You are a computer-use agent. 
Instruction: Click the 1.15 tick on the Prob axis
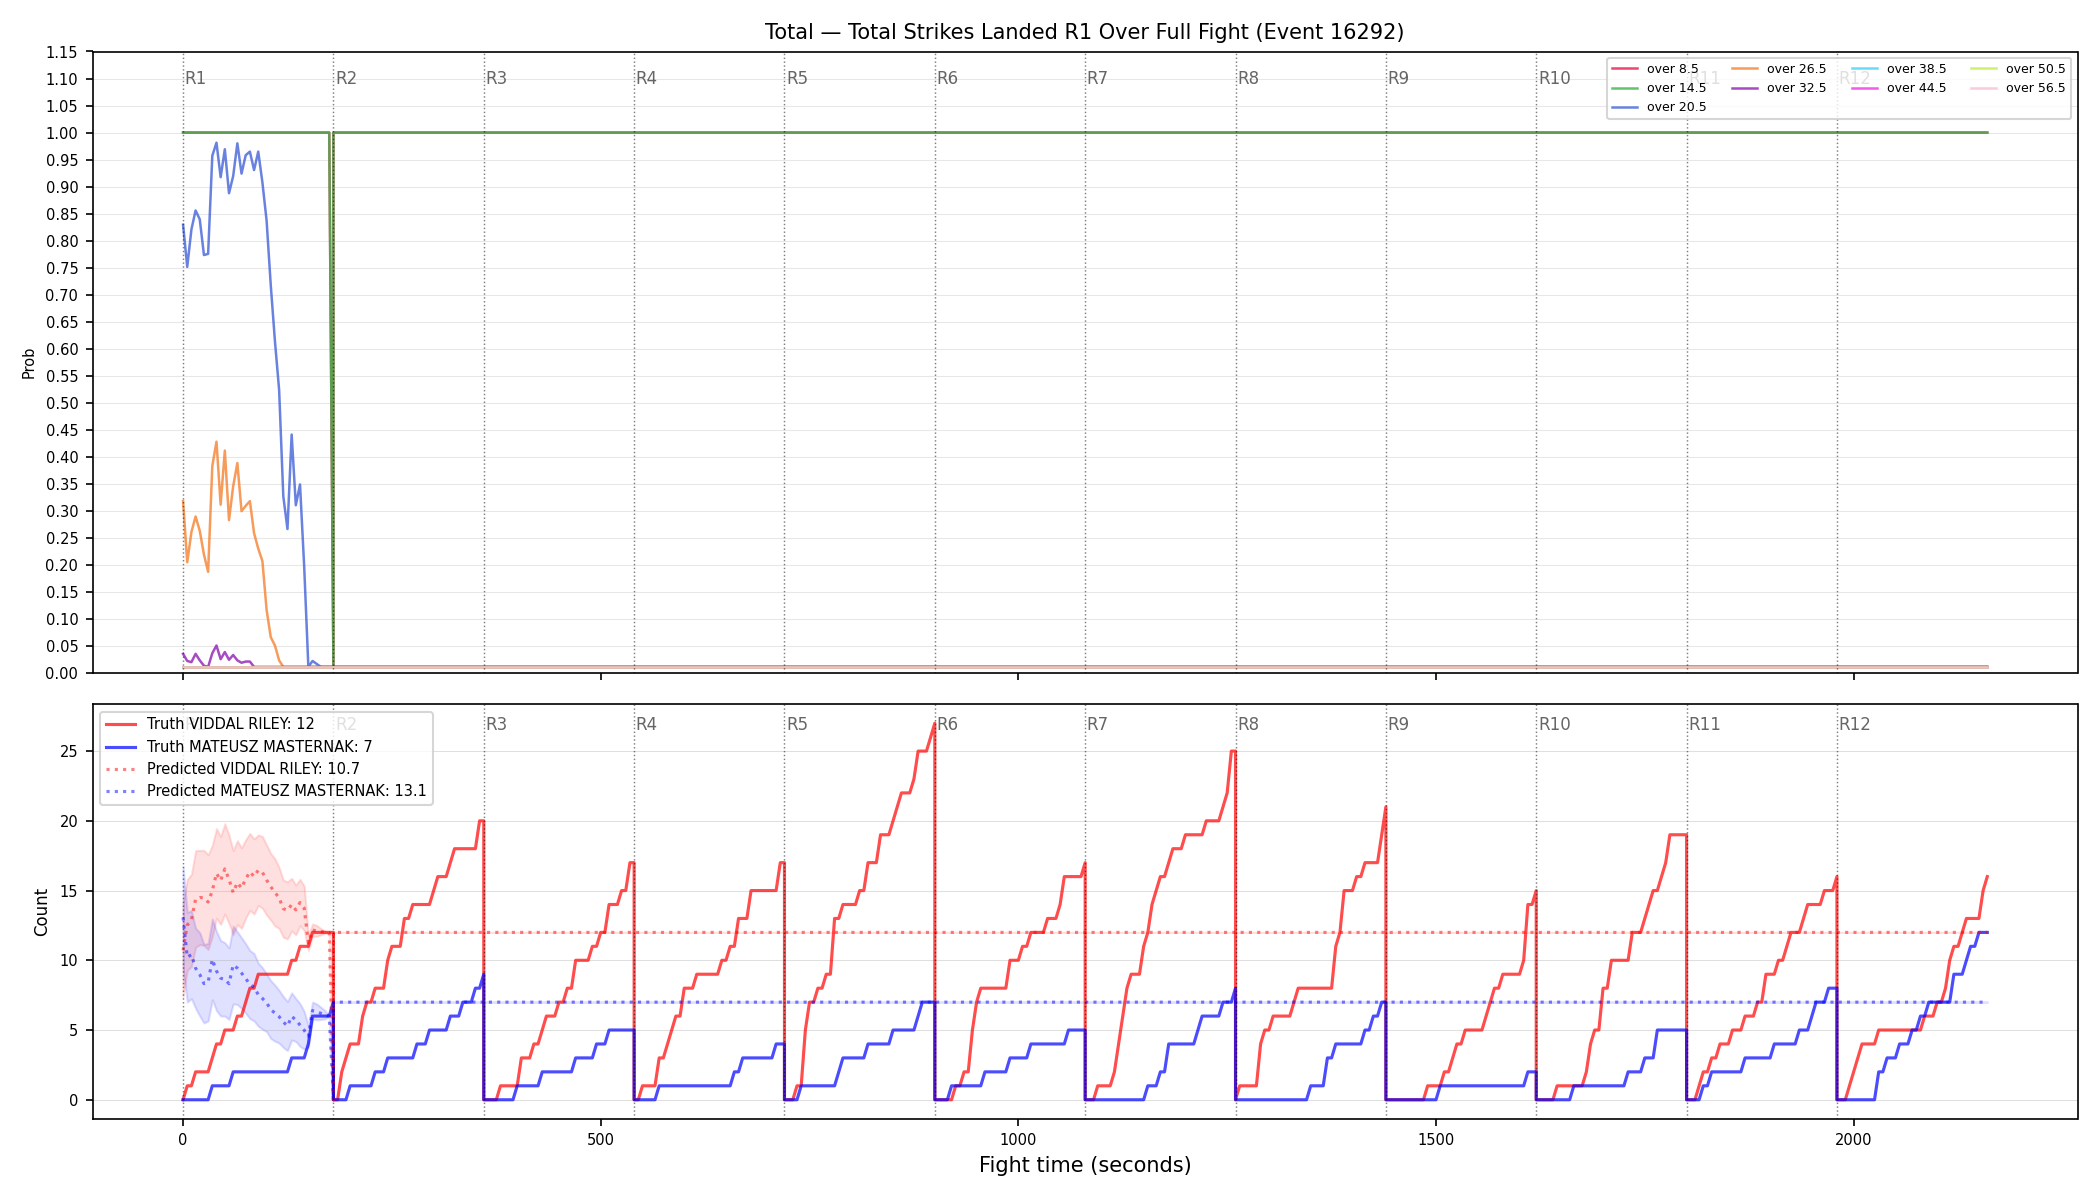62,52
